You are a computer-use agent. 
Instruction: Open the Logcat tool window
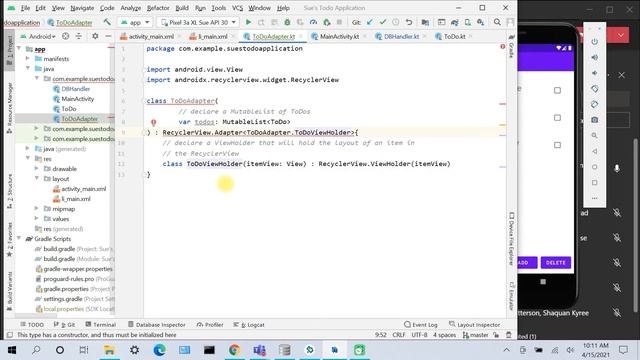coord(249,324)
